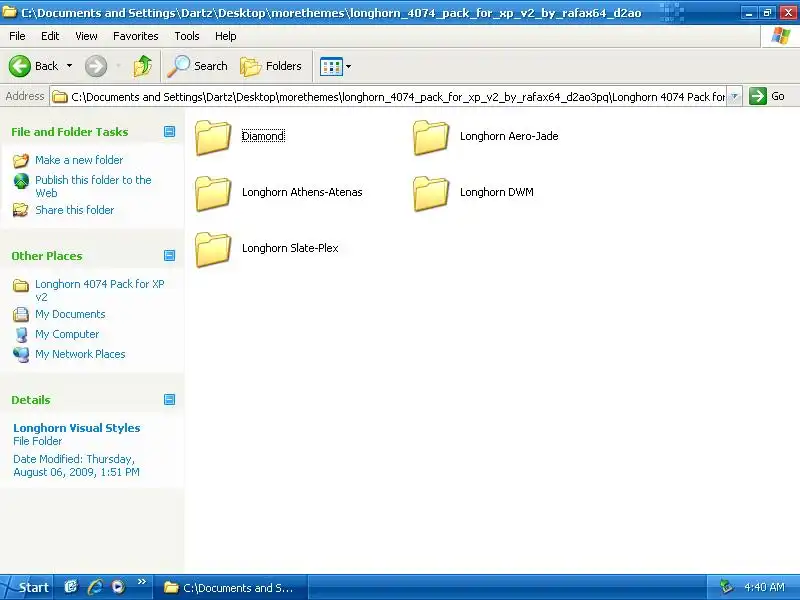Open the Back history dropdown arrow
The width and height of the screenshot is (800, 600).
pyautogui.click(x=69, y=66)
